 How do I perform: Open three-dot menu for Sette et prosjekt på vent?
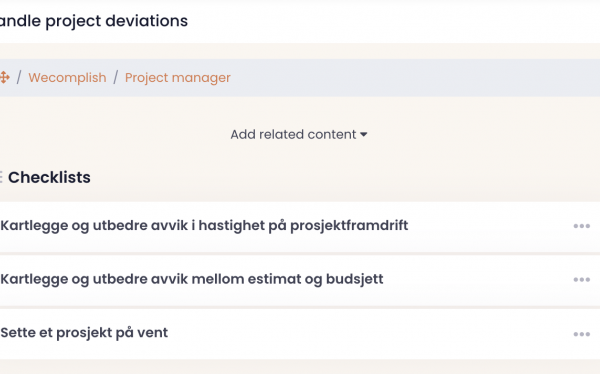tap(581, 334)
